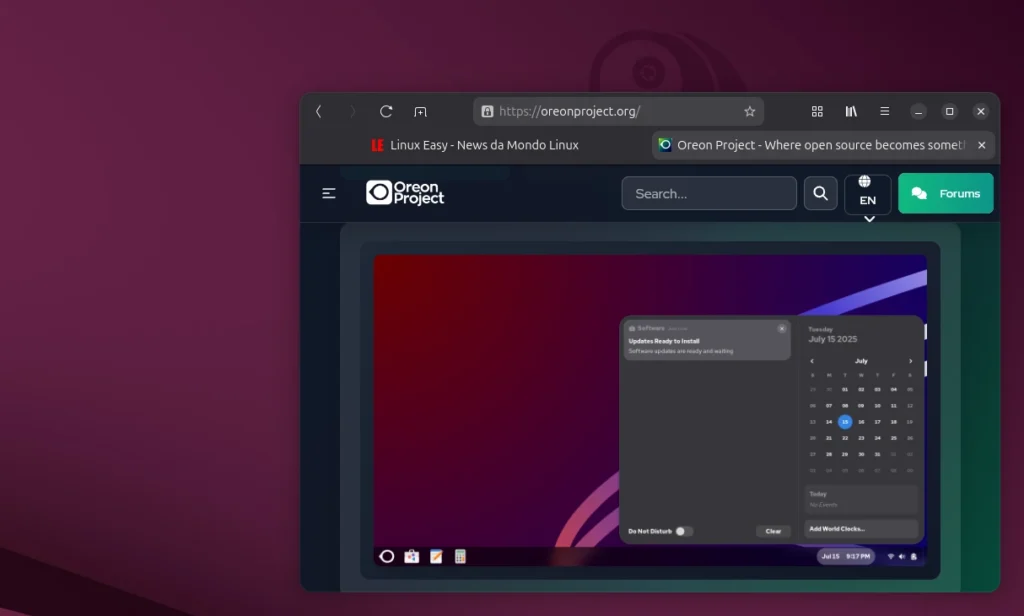This screenshot has height=616, width=1024.
Task: Open a new tab with the toolbar icon
Action: [x=420, y=112]
